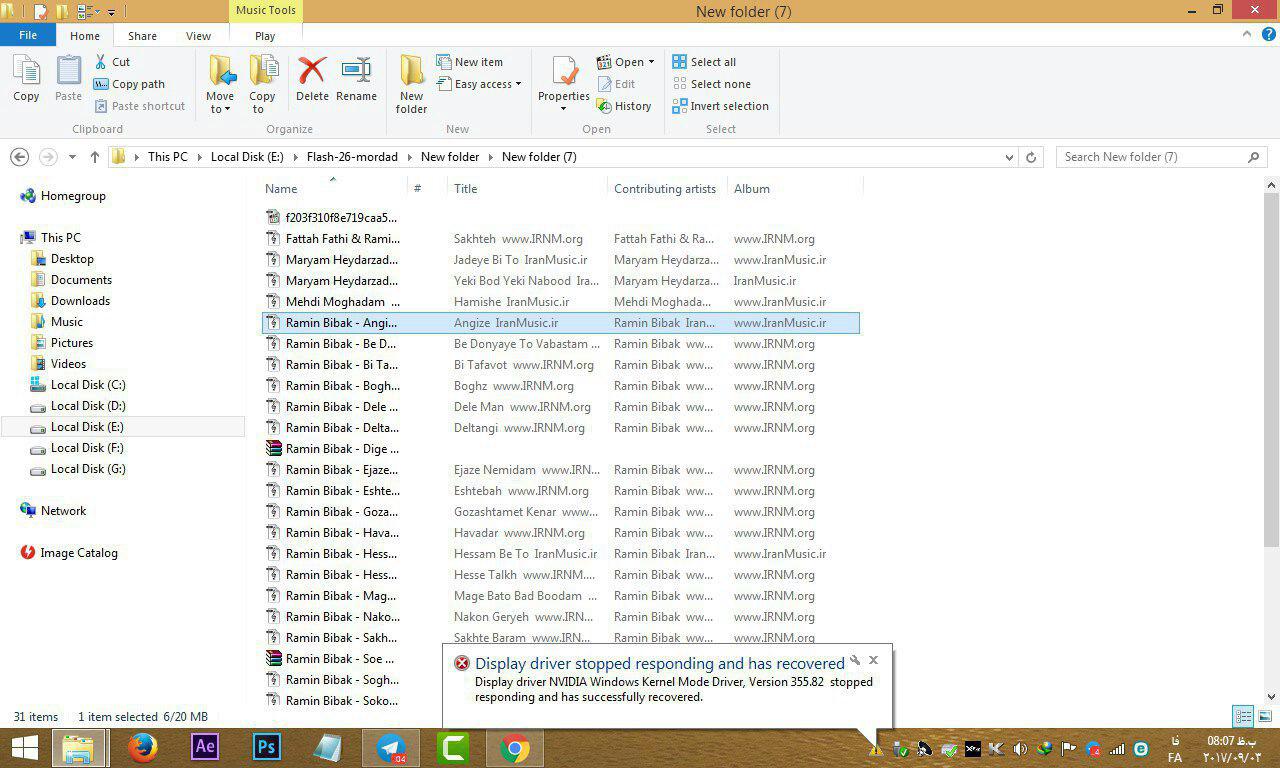This screenshot has height=768, width=1280.
Task: Click Local Disk (E:) in the address path
Action: click(247, 157)
